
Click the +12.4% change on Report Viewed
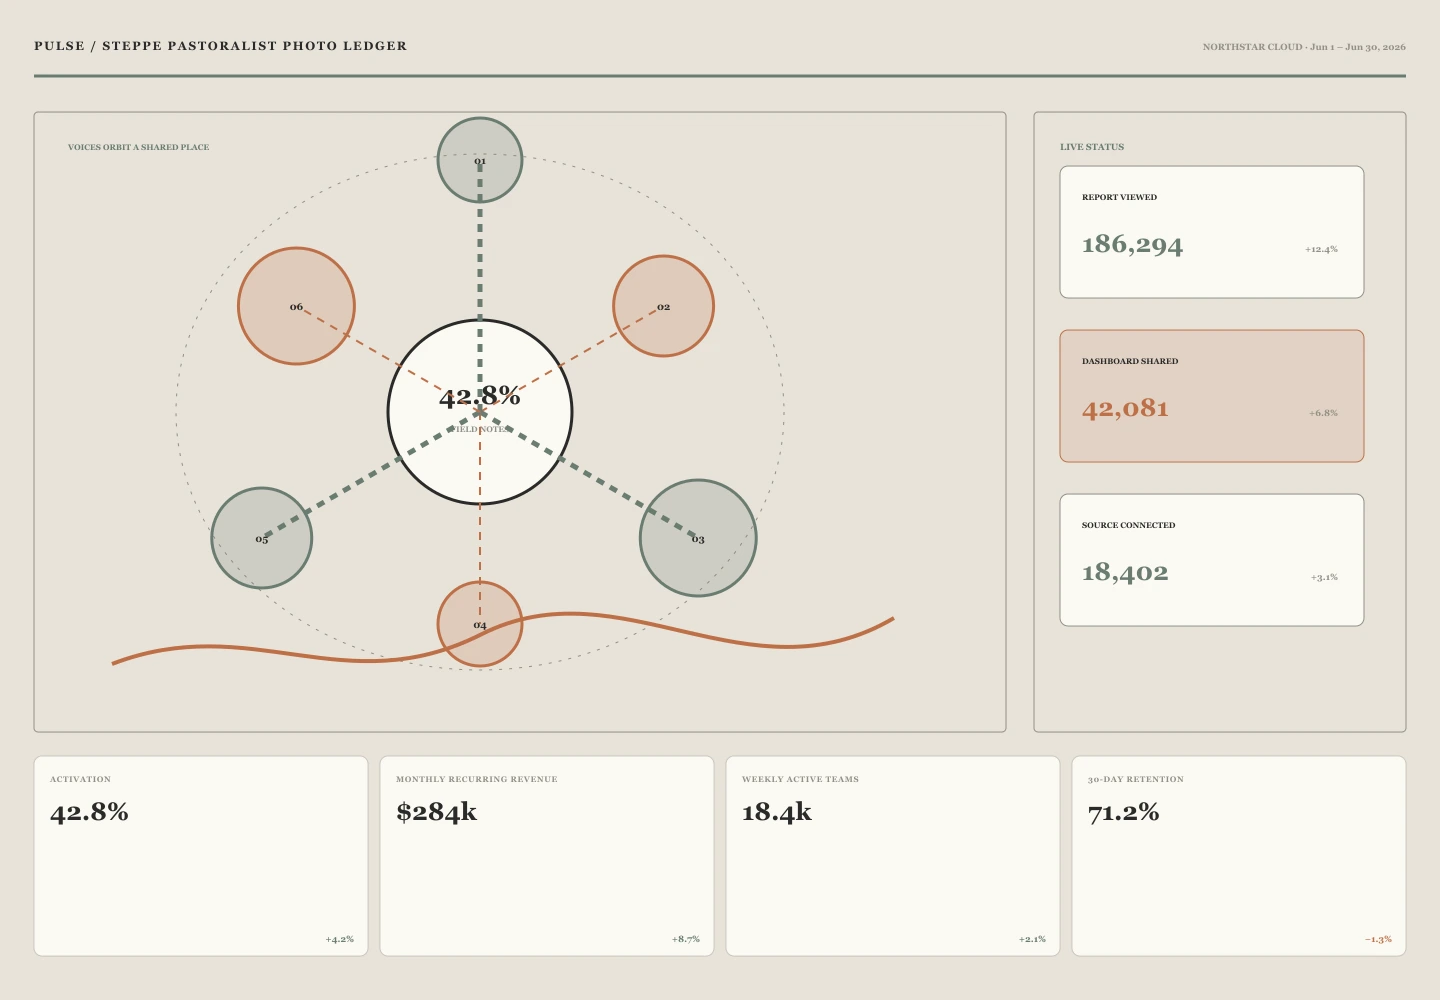click(x=1321, y=249)
